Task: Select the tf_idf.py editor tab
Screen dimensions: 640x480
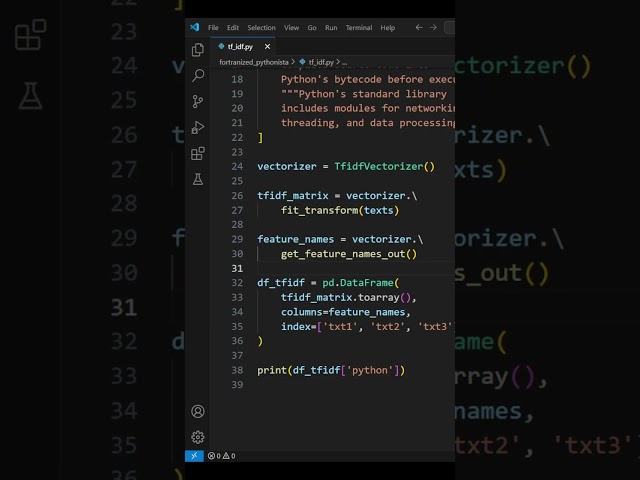Action: click(243, 47)
